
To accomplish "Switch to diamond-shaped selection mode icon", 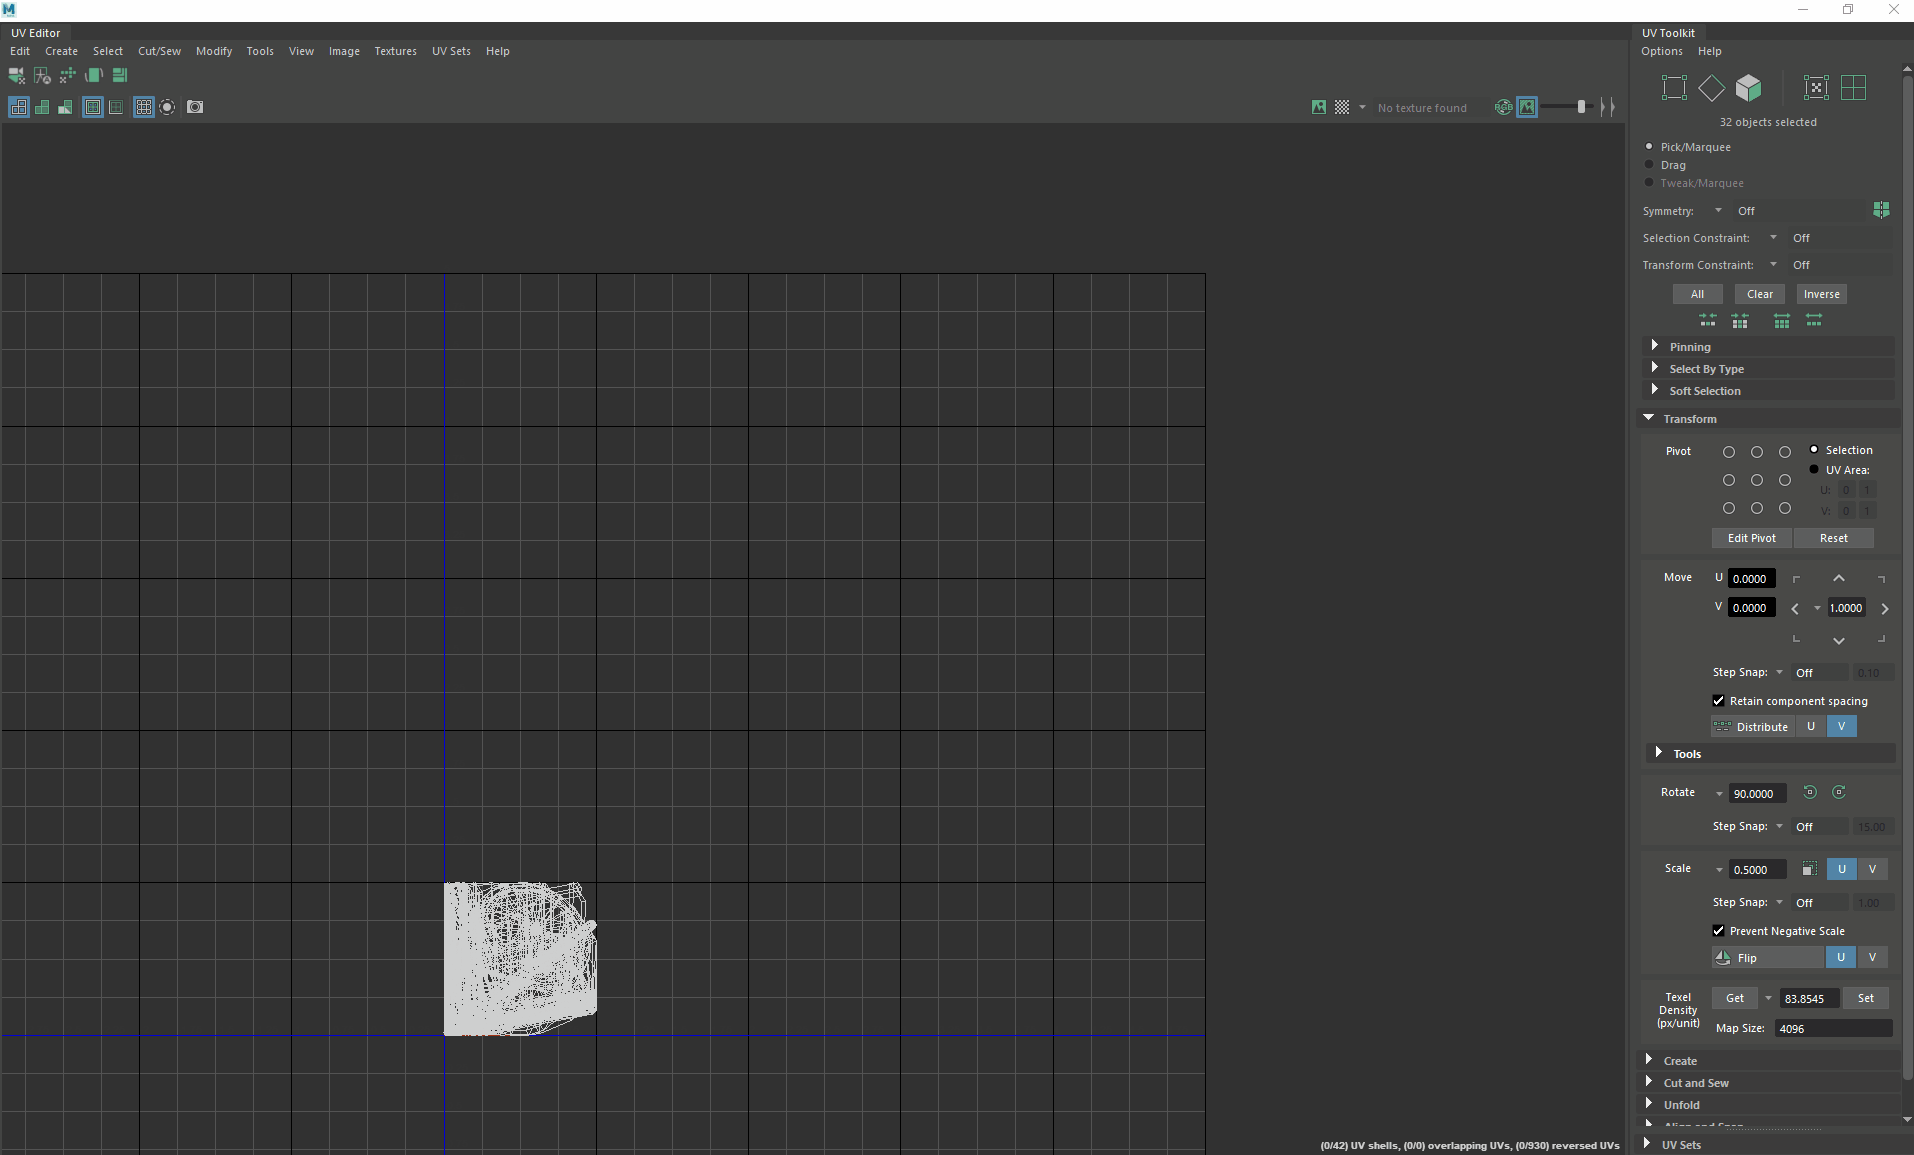I will (x=1711, y=88).
